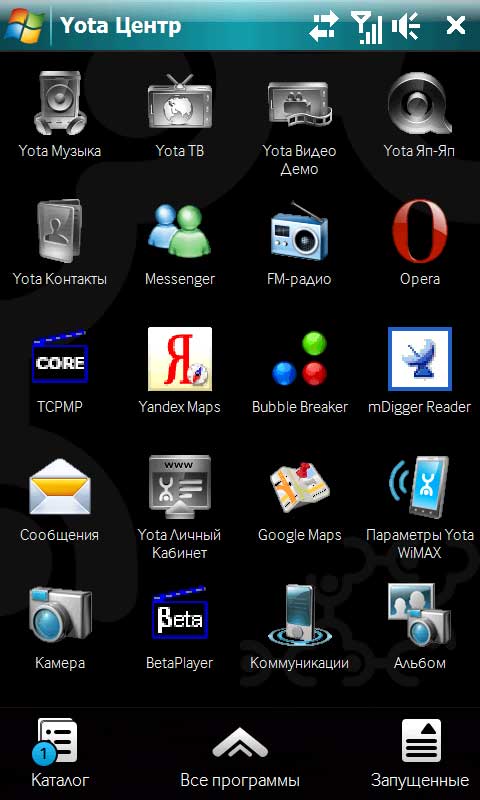Viewport: 480px width, 800px height.
Task: Open Windows Start flag menu
Action: pyautogui.click(x=23, y=25)
